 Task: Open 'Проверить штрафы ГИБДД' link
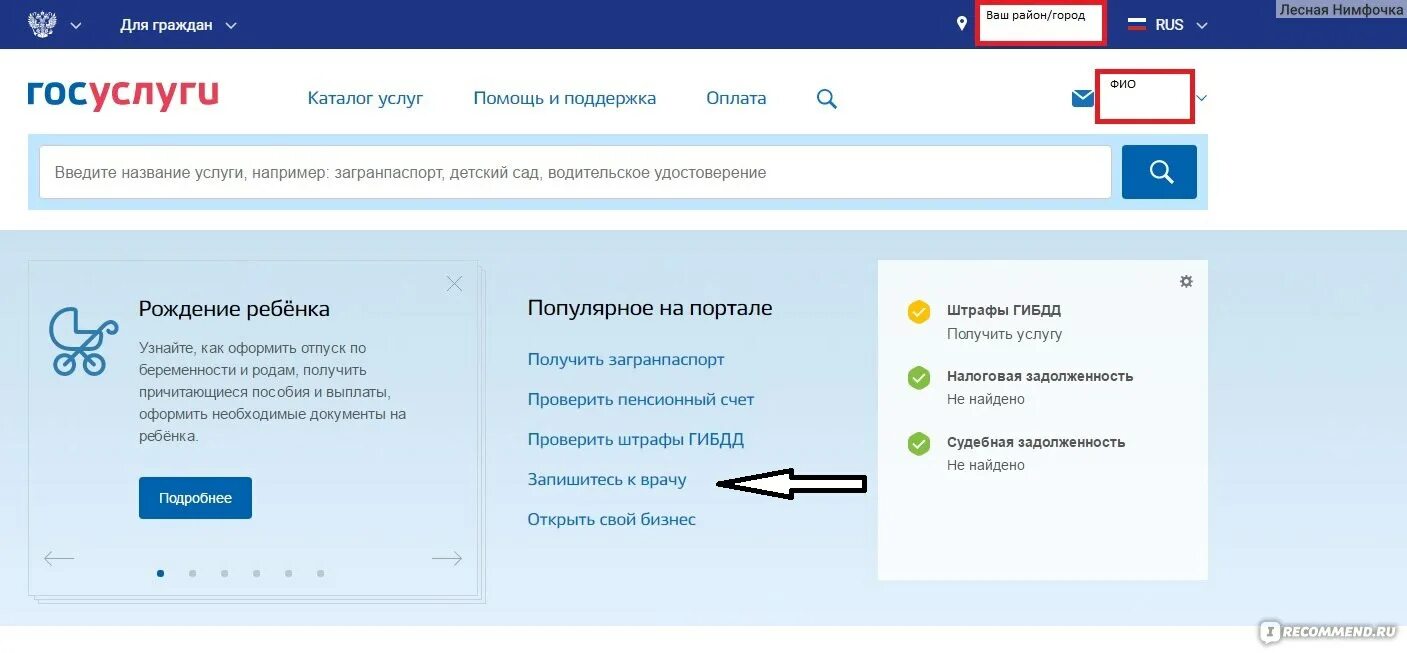coord(636,439)
